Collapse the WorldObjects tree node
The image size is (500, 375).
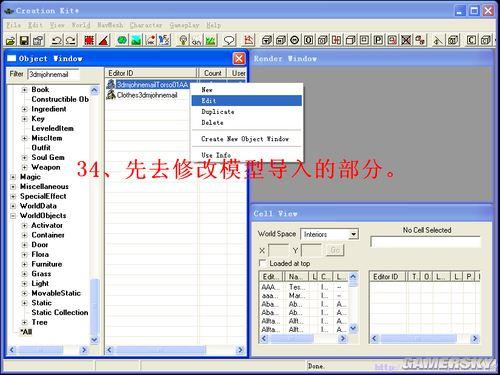(13, 216)
